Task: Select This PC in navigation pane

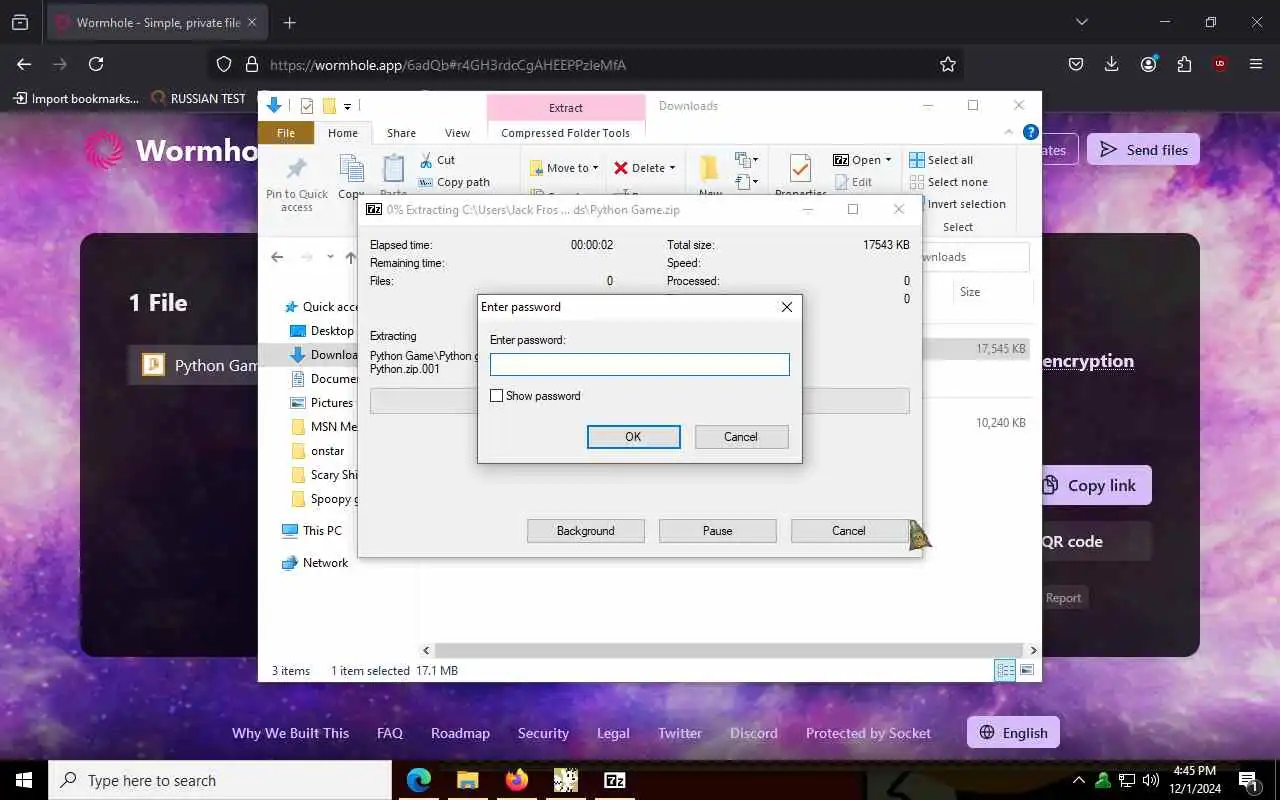Action: pos(311,531)
